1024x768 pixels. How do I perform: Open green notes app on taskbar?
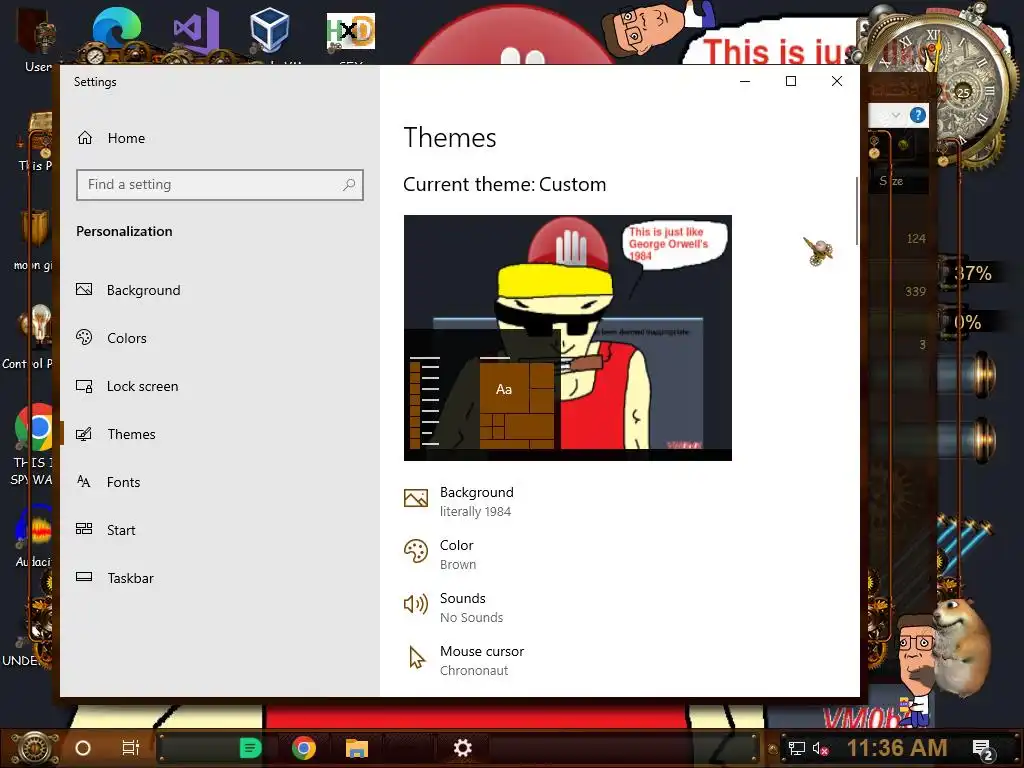(250, 748)
